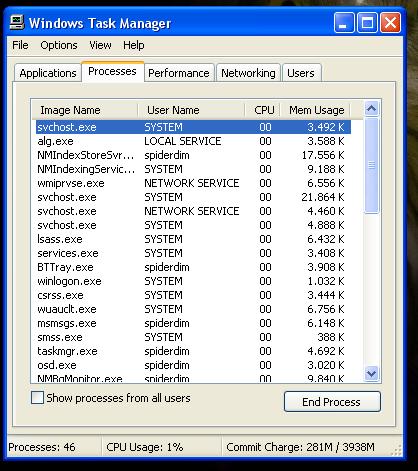Open the View menu
The image size is (418, 471).
pyautogui.click(x=100, y=45)
